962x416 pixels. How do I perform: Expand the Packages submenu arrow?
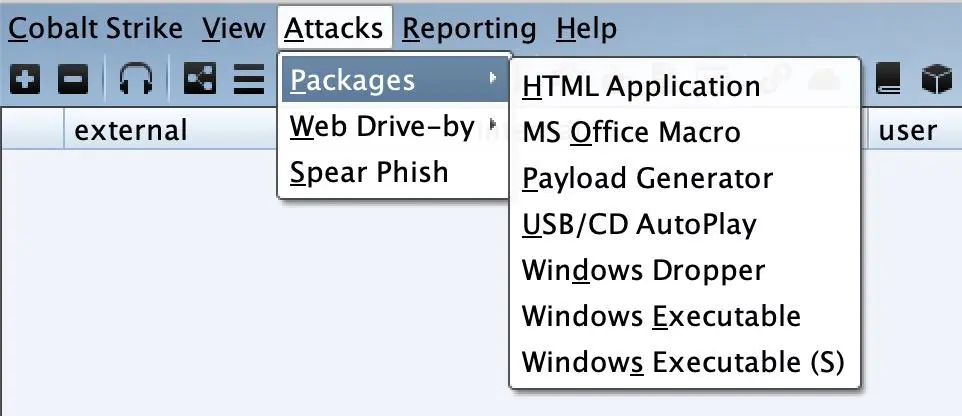tap(492, 78)
